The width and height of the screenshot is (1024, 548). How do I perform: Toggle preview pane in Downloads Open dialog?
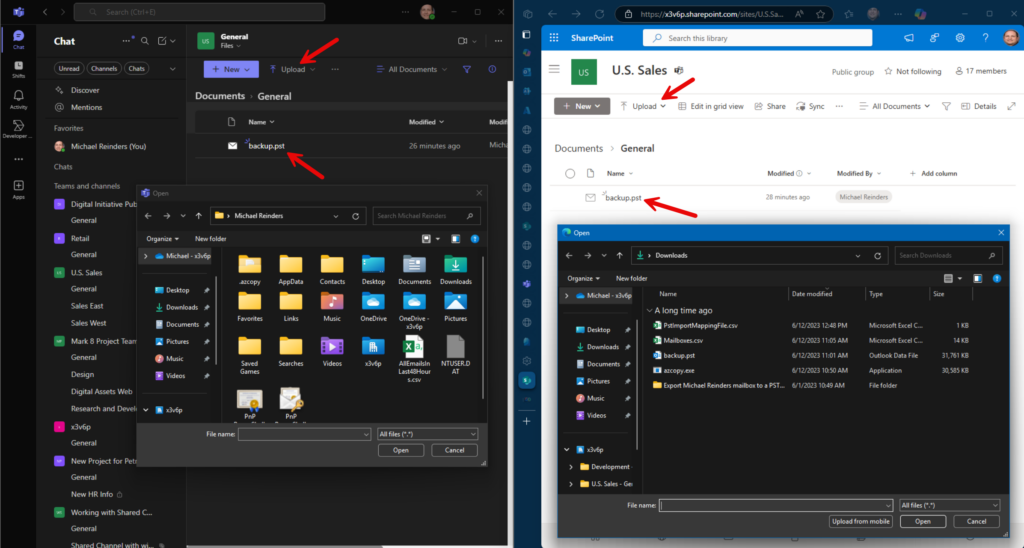(x=978, y=279)
